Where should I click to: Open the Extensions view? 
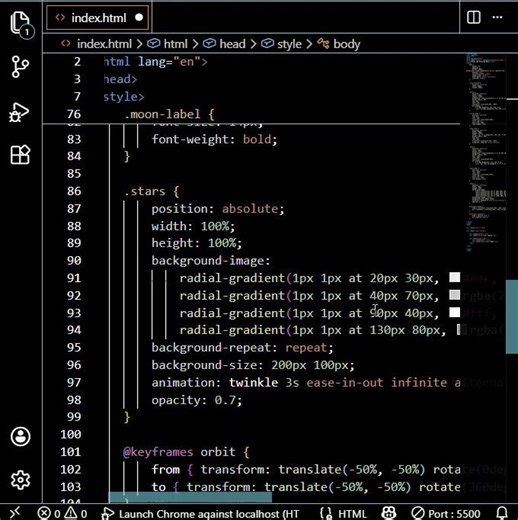(20, 155)
